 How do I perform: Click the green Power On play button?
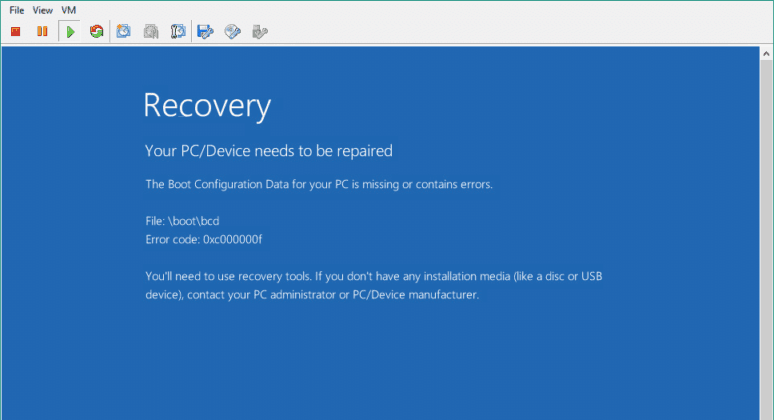pyautogui.click(x=70, y=32)
